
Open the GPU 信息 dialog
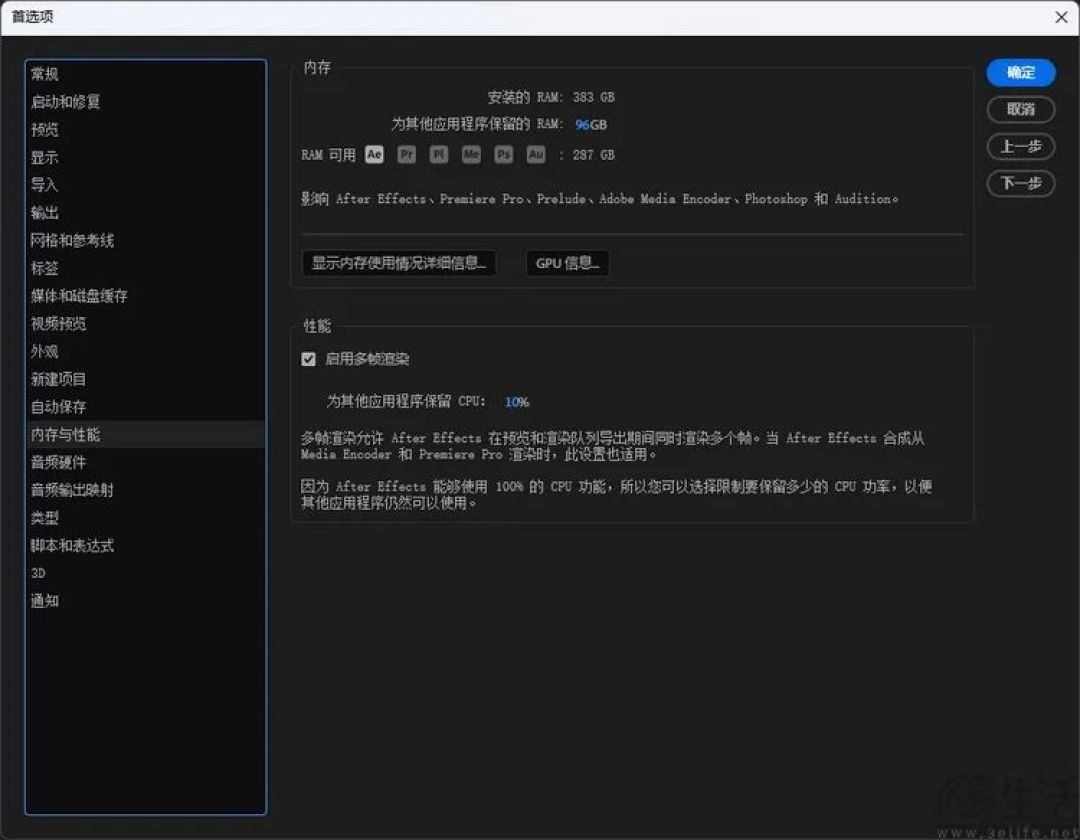[x=568, y=263]
